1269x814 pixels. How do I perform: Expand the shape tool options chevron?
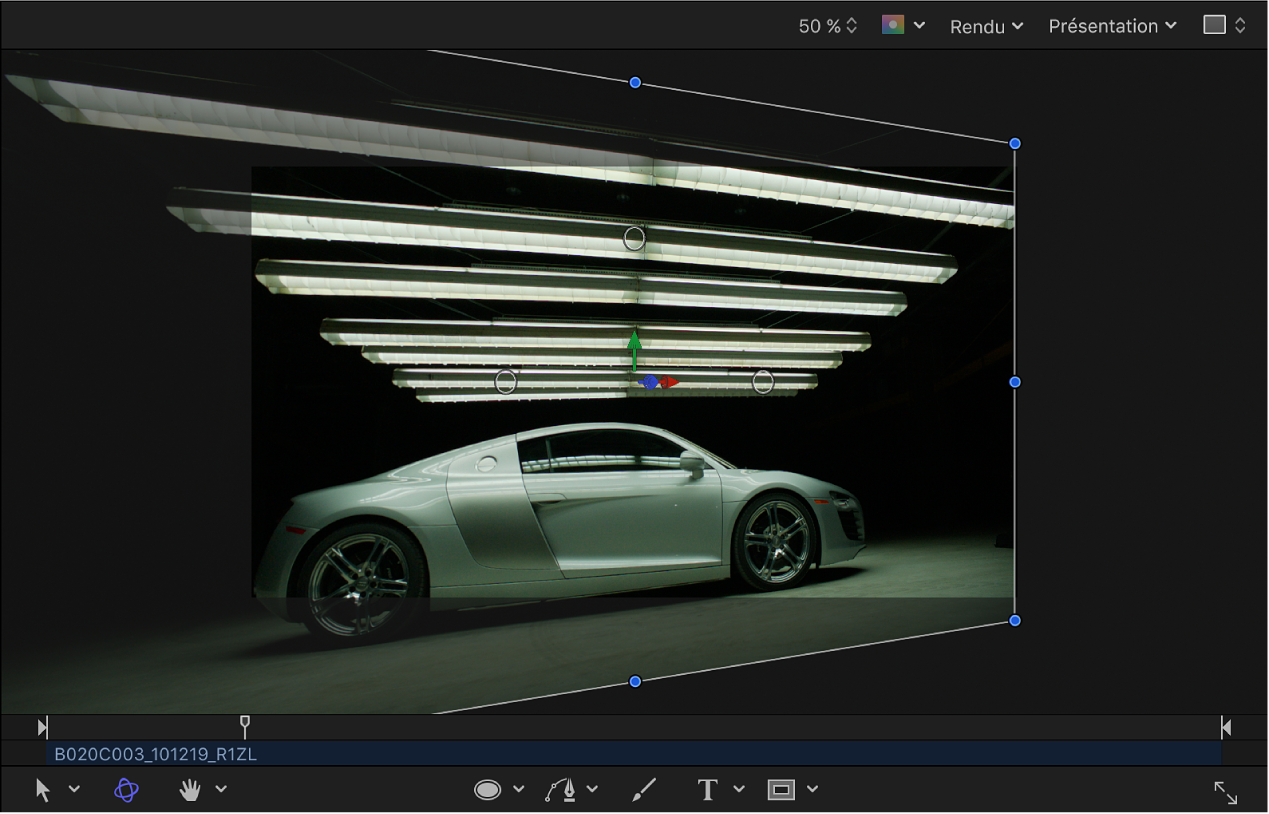(x=519, y=790)
